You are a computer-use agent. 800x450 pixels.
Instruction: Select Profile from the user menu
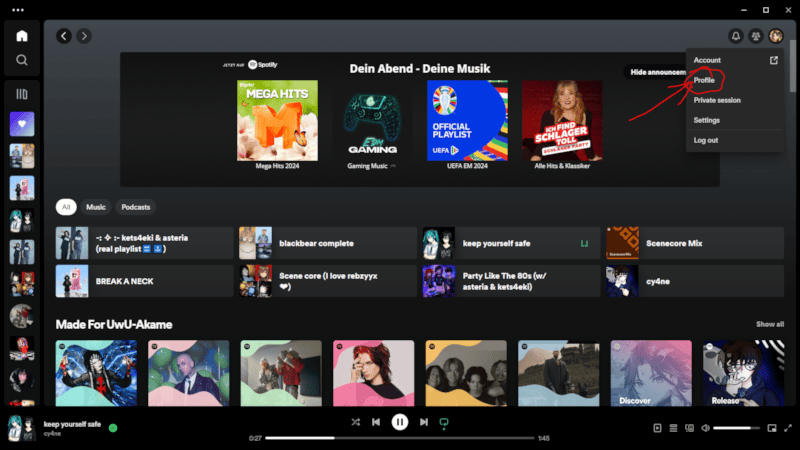[705, 80]
